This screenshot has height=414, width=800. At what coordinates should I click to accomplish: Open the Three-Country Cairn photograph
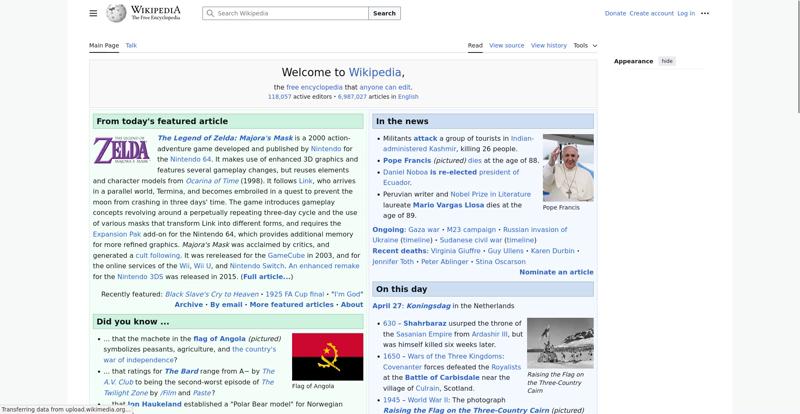(560, 343)
